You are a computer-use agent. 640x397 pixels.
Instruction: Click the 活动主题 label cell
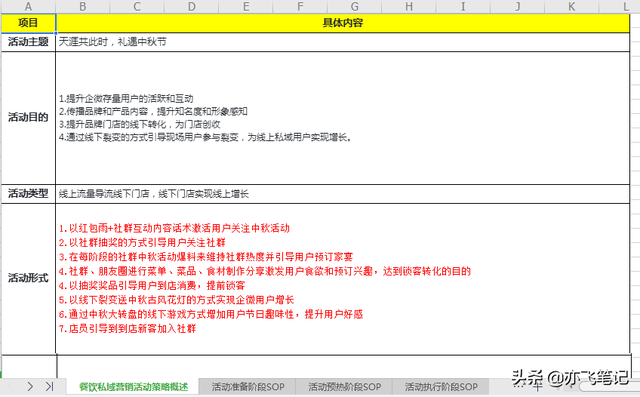(x=28, y=42)
